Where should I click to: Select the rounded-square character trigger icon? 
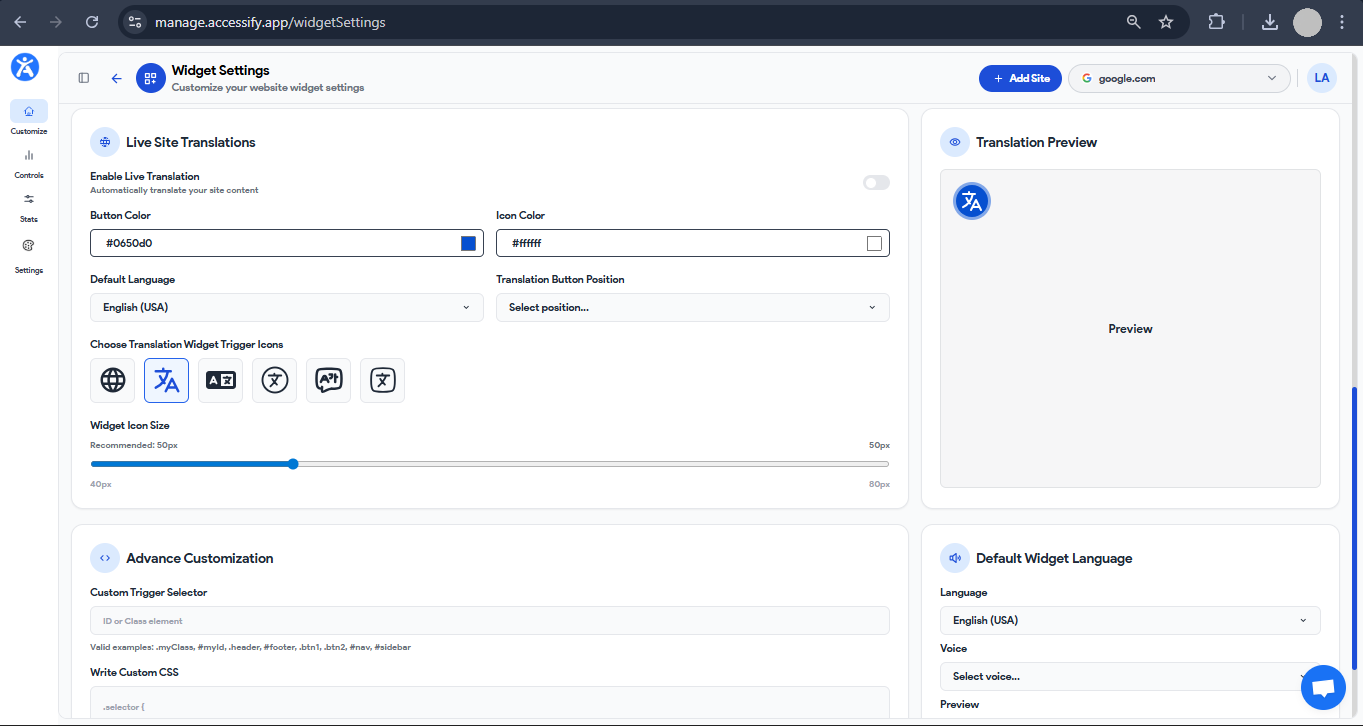coord(383,380)
